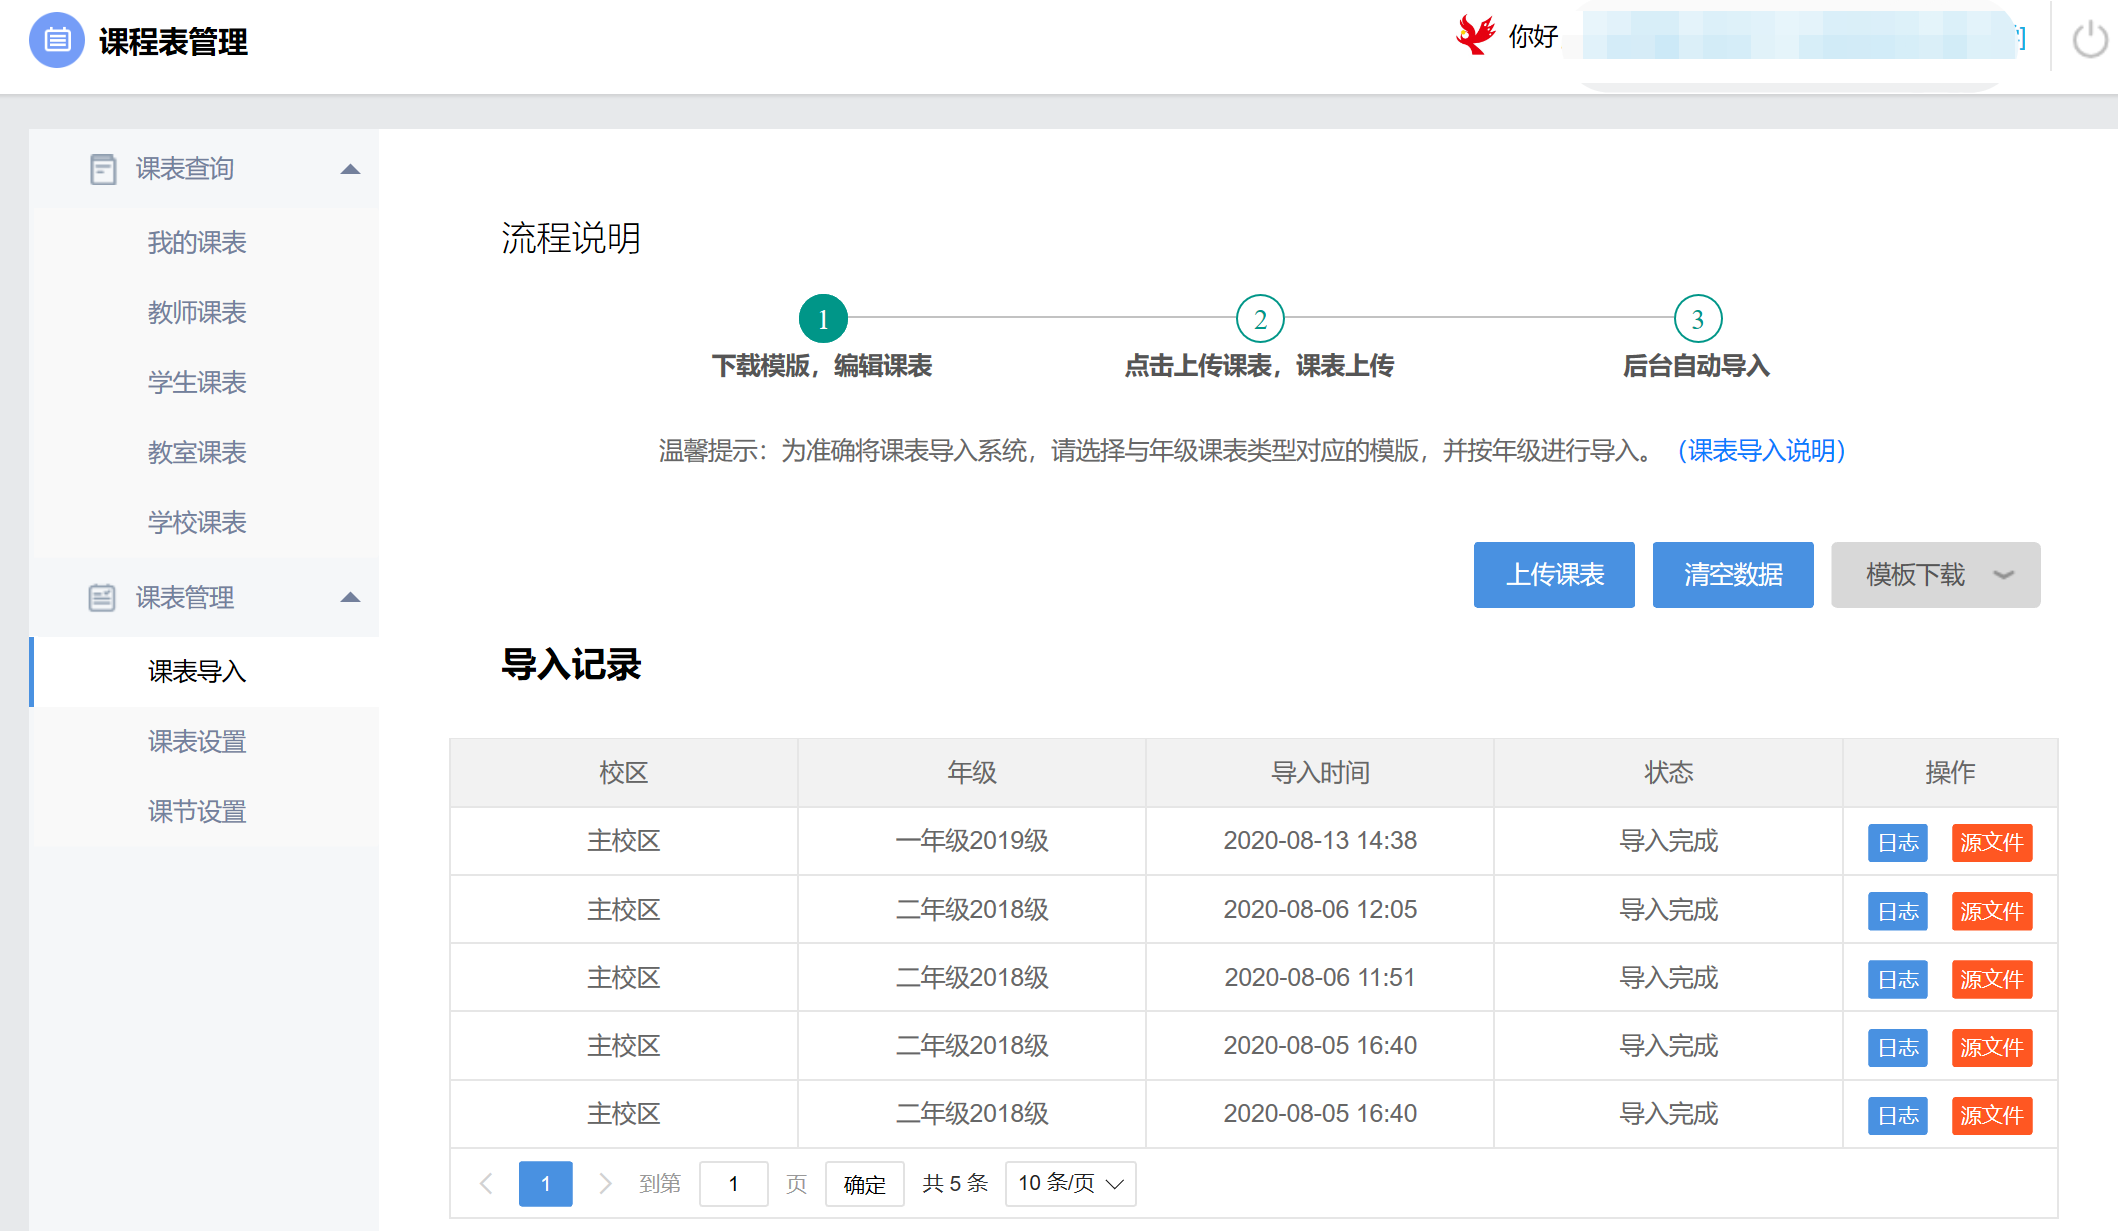
Task: Click the 课表查询 section icon
Action: pyautogui.click(x=102, y=169)
